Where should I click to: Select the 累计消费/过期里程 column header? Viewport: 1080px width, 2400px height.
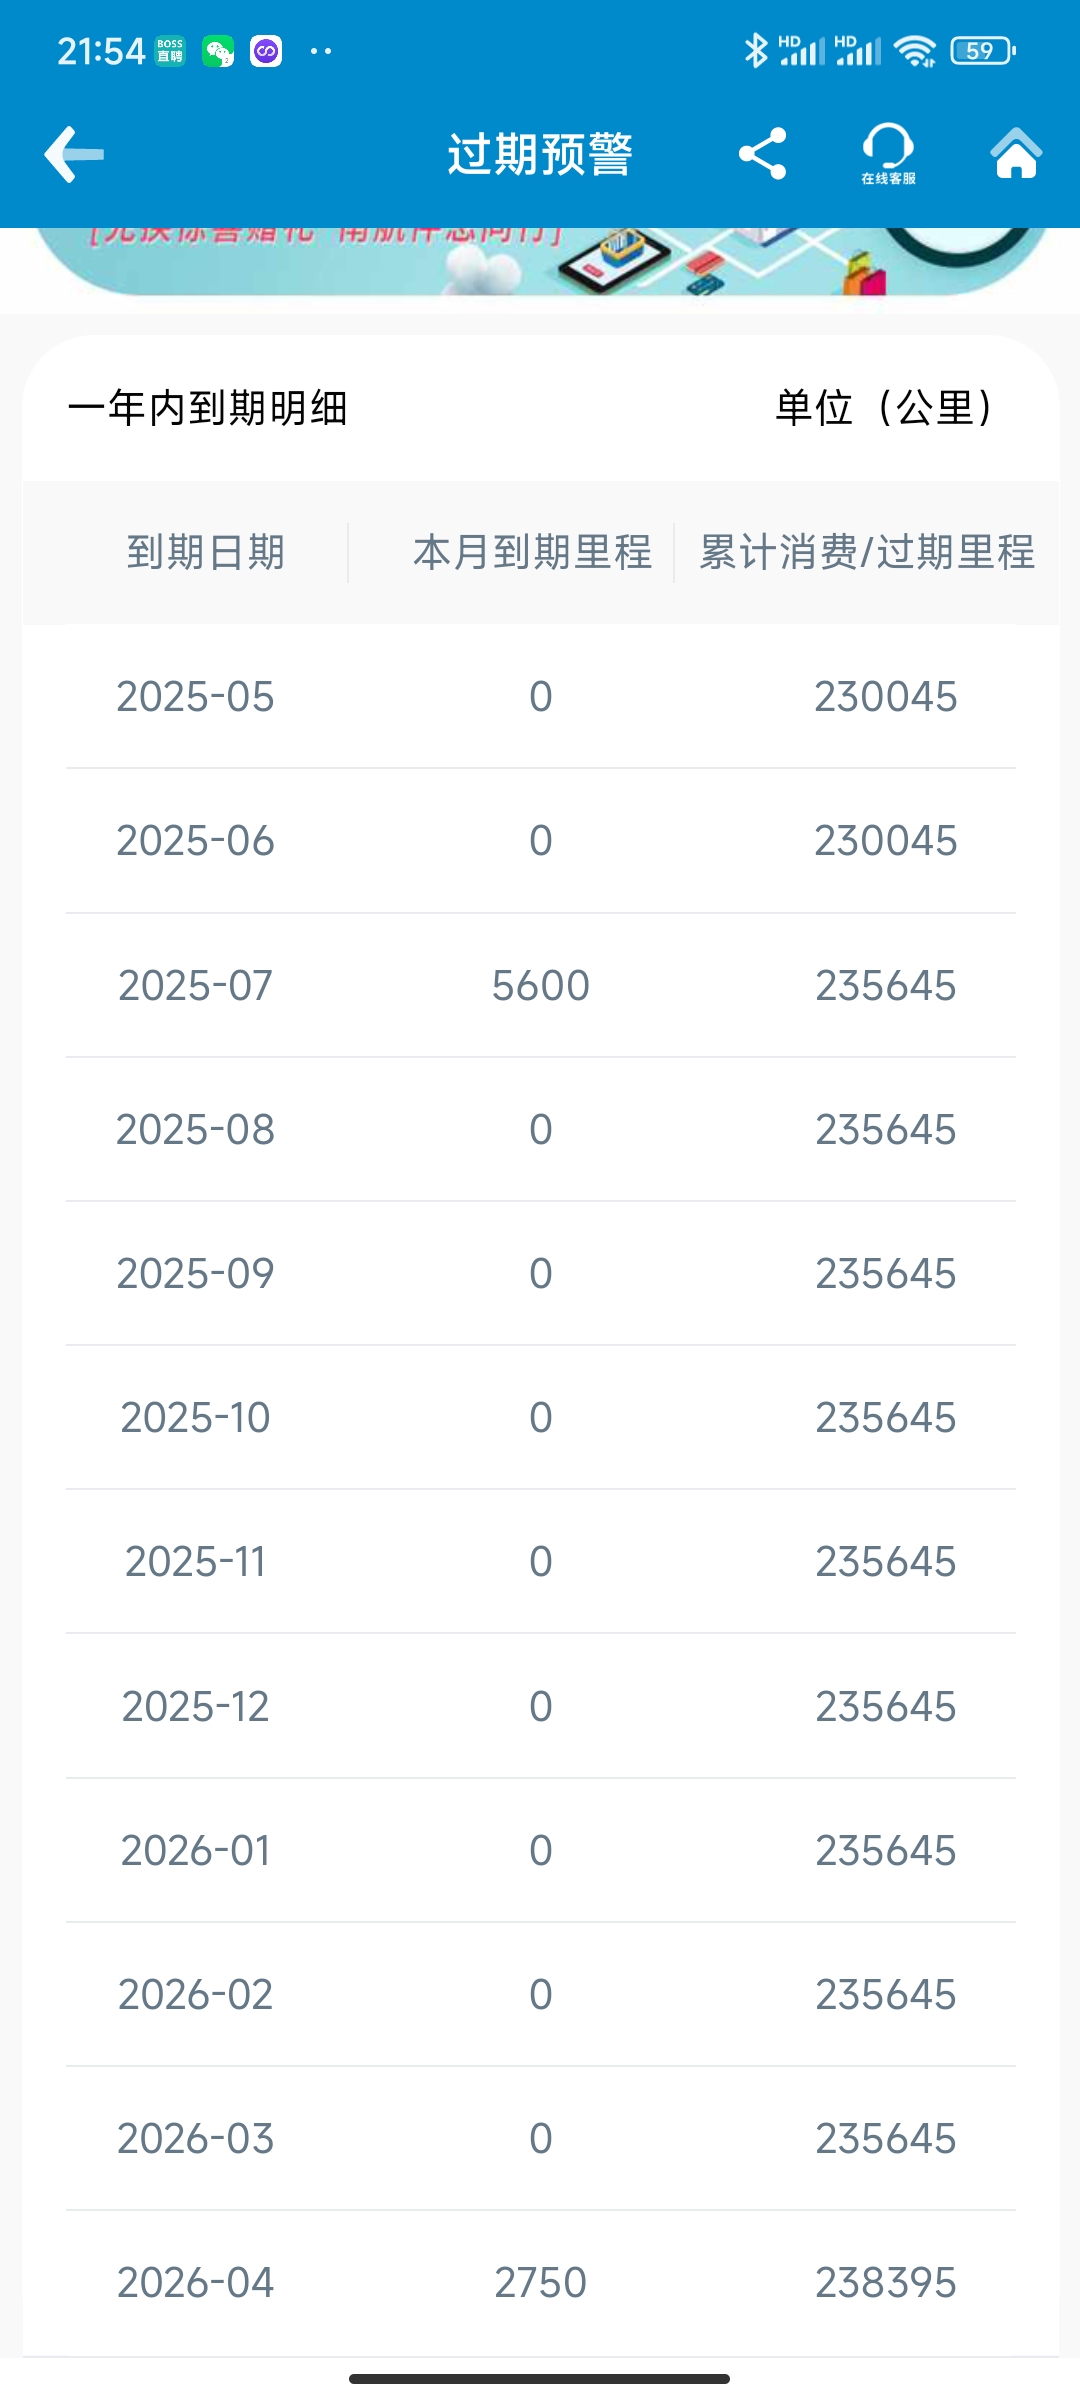point(867,552)
